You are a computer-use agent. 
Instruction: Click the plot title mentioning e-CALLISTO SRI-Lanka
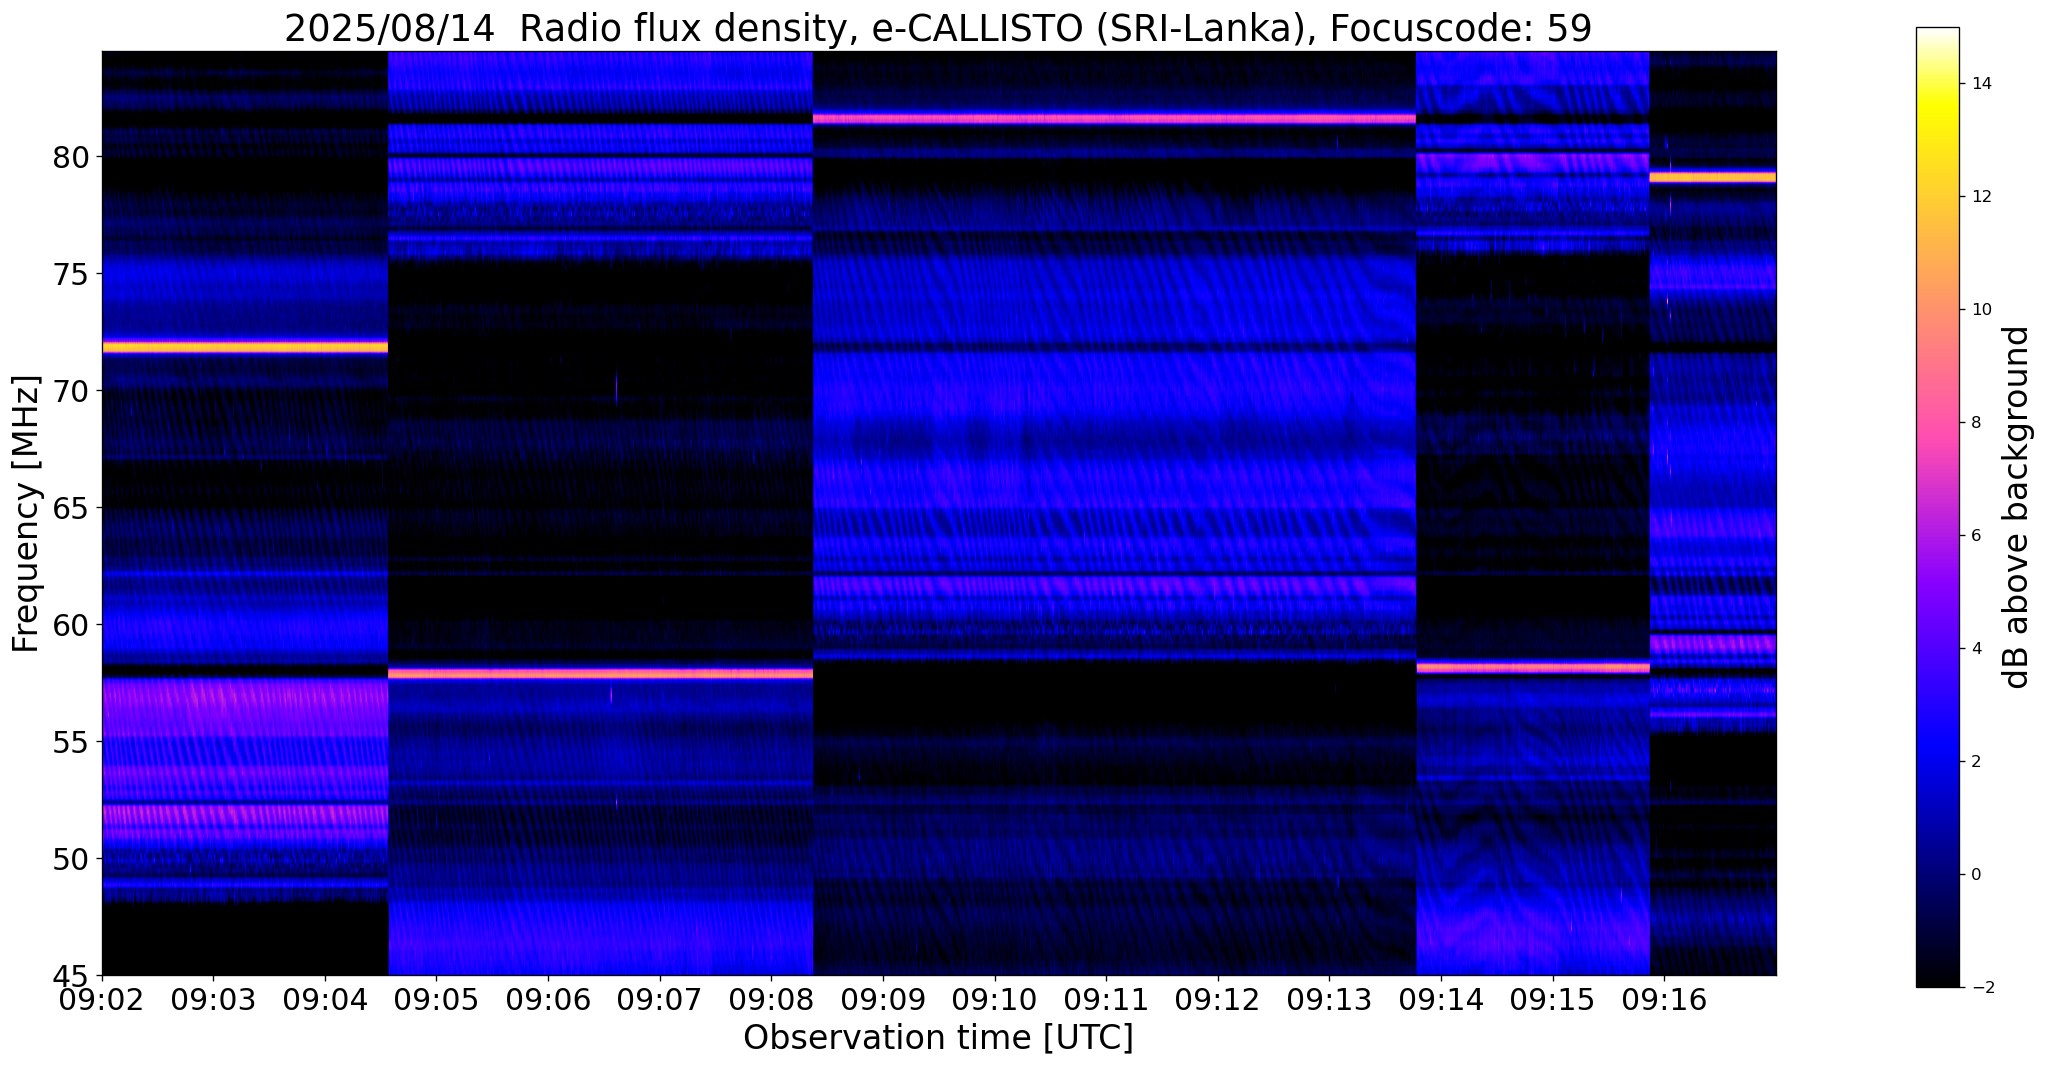937,28
